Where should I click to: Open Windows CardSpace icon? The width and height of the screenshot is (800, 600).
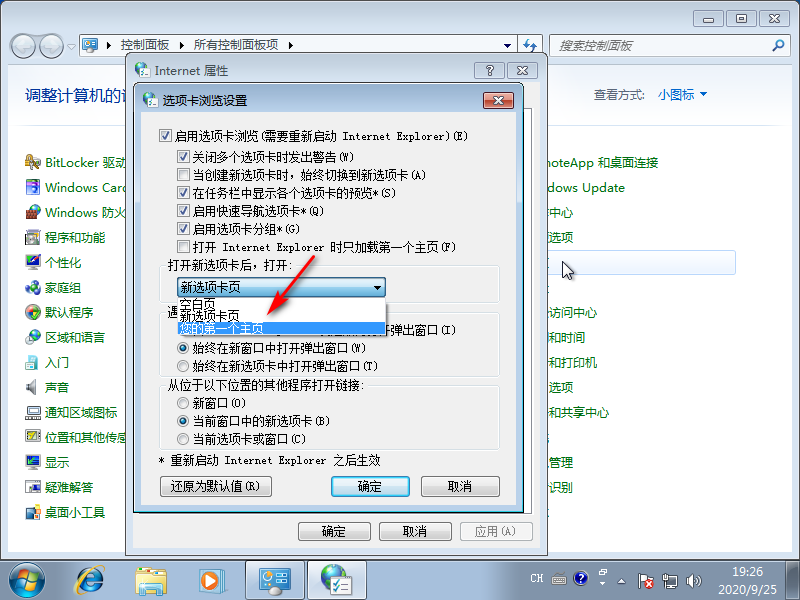click(x=33, y=187)
